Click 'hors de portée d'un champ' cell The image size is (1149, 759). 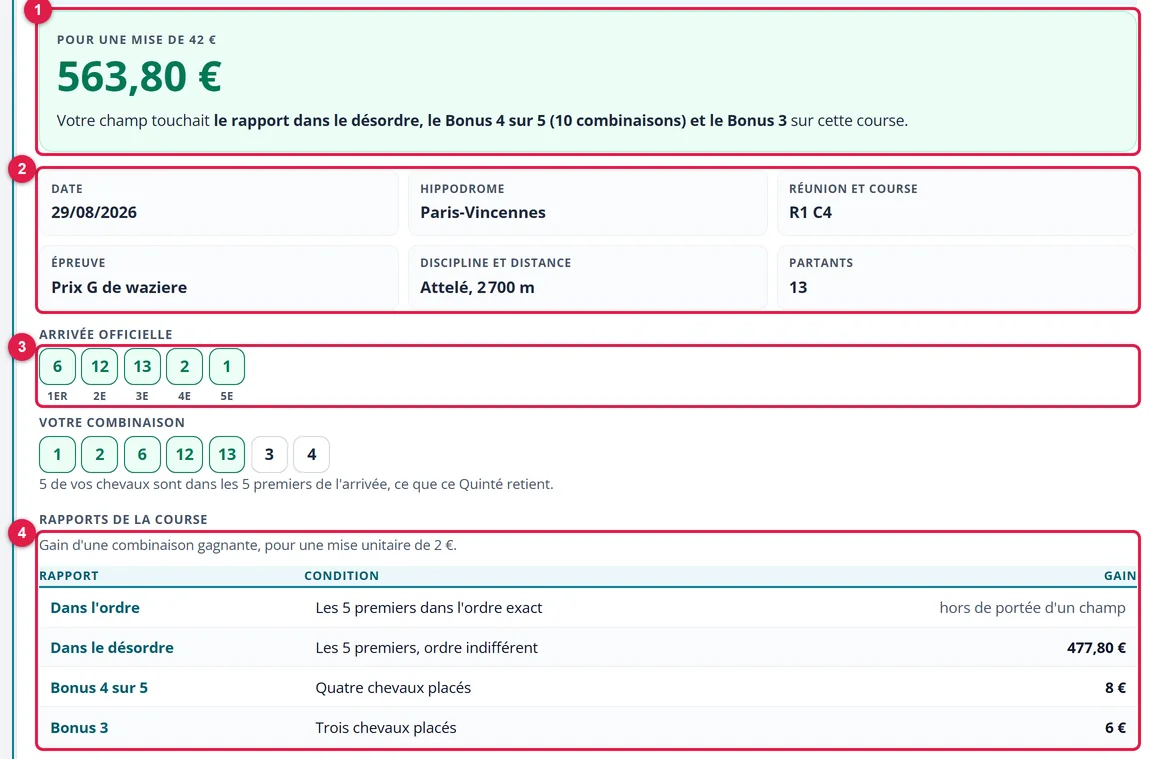[1032, 607]
